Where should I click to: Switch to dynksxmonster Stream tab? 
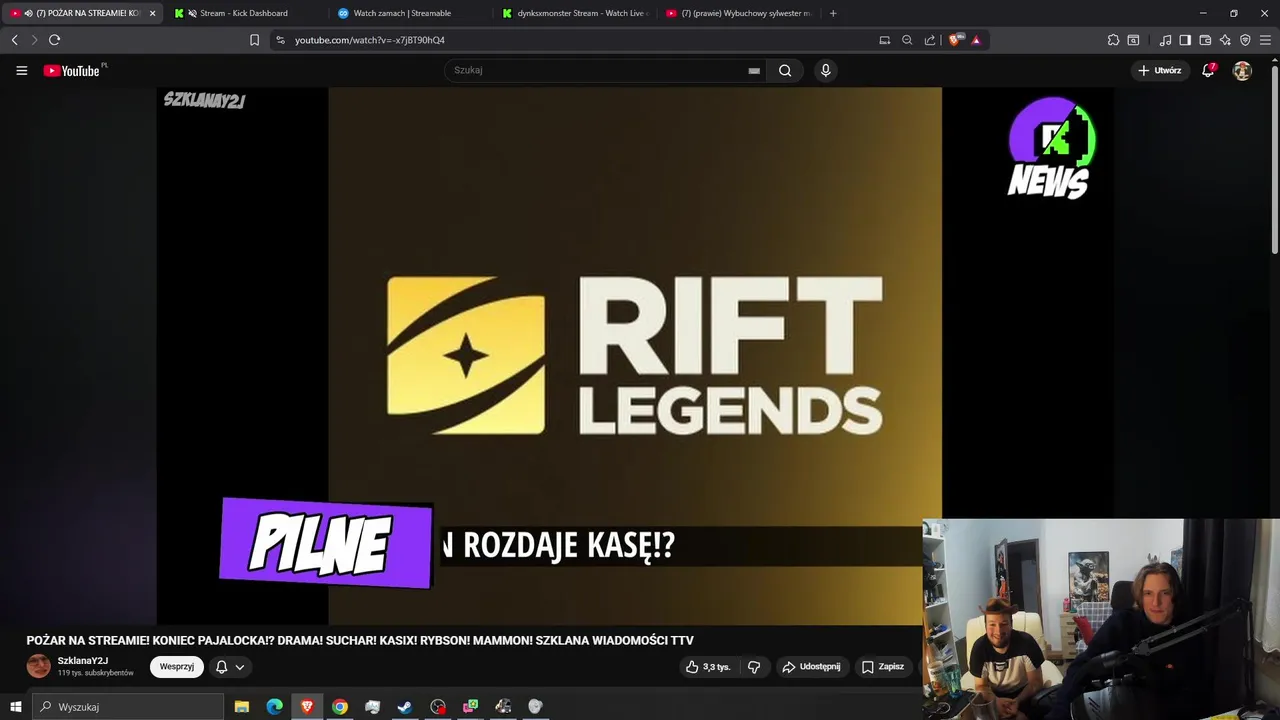(575, 13)
